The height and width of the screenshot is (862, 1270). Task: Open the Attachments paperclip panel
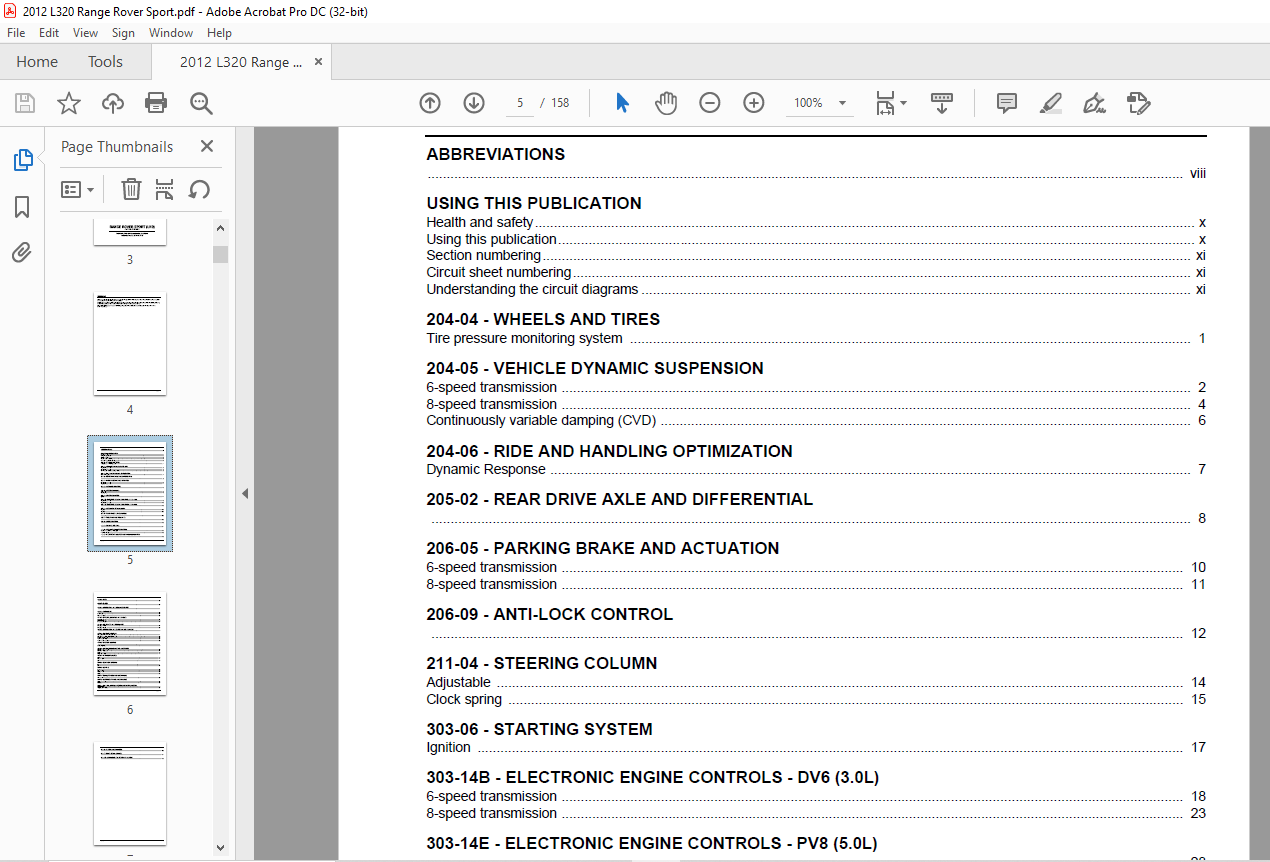22,253
